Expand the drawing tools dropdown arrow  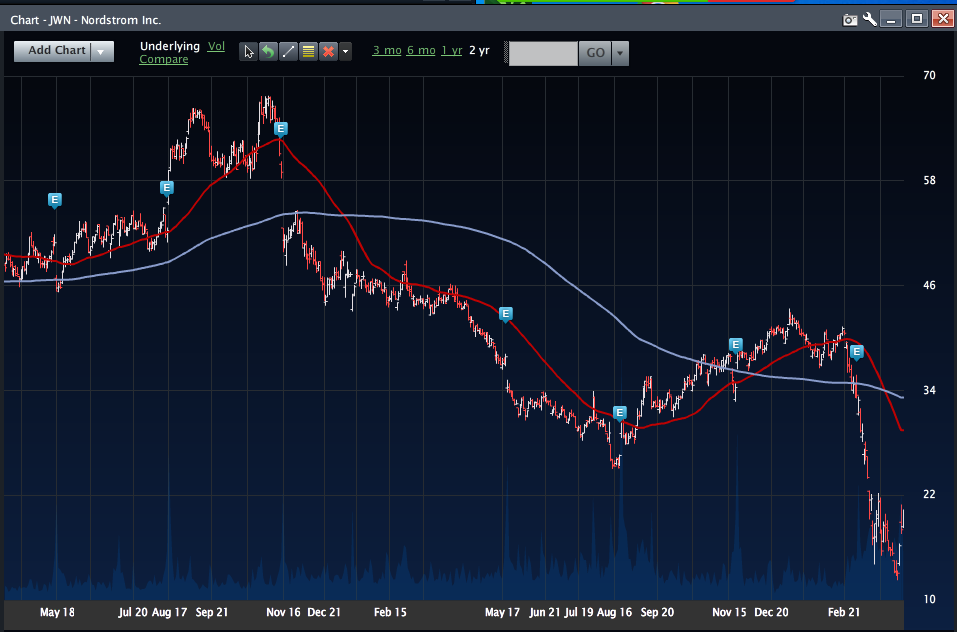345,52
